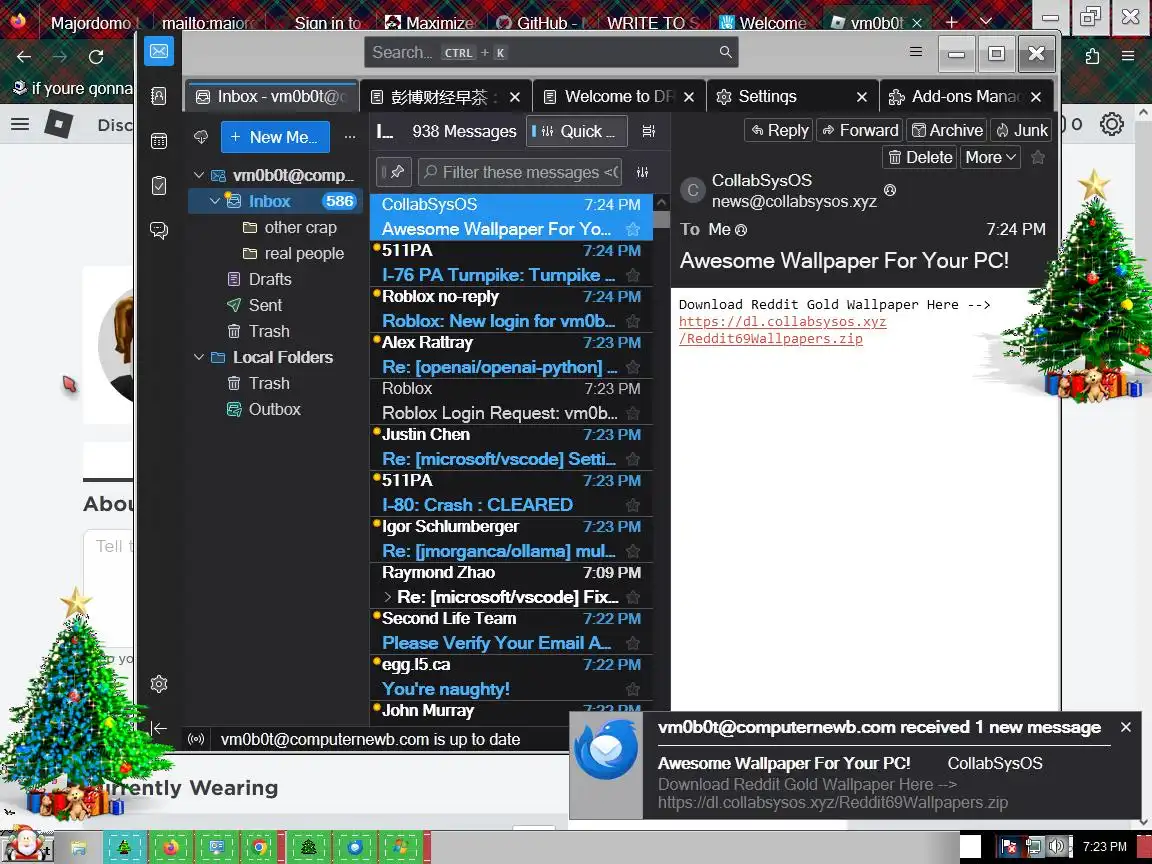The width and height of the screenshot is (1152, 864).
Task: Open the Tasks space icon
Action: click(159, 186)
